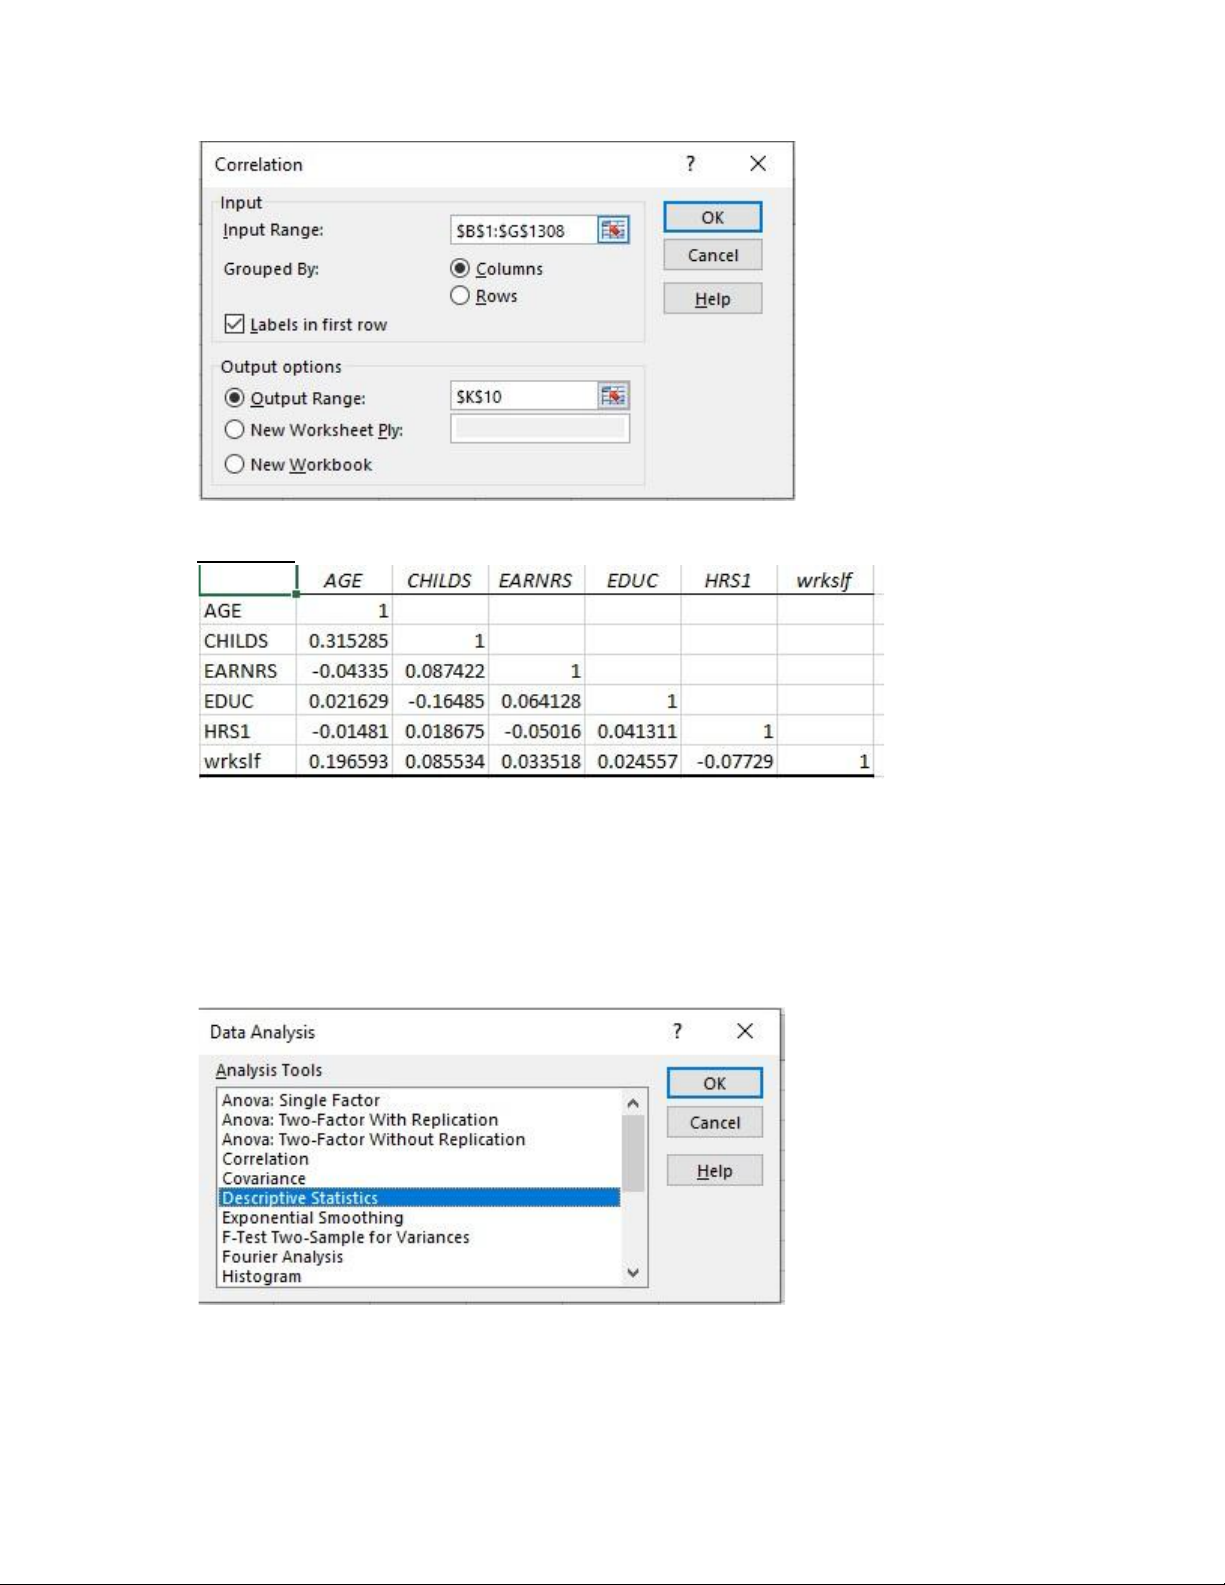Select the Columns grouping radio button
Viewport: 1225px width, 1585px height.
click(460, 268)
